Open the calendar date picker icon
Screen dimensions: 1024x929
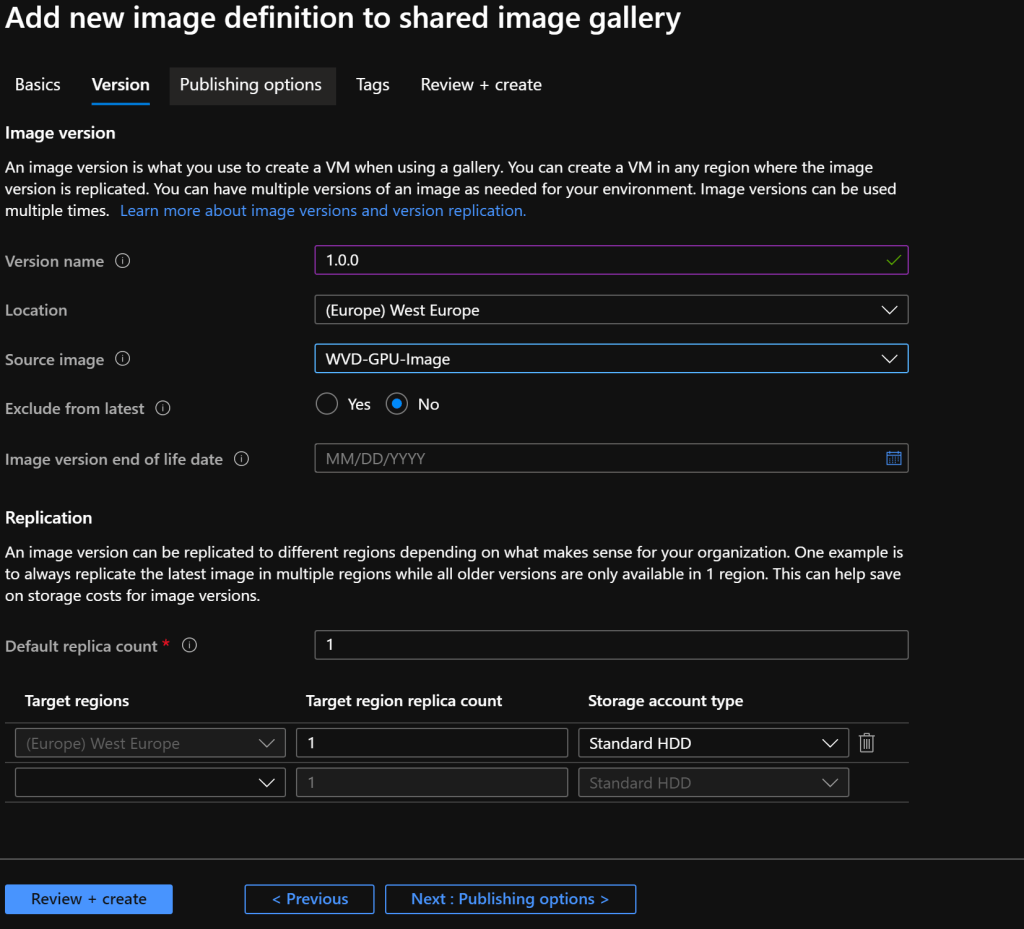[893, 458]
